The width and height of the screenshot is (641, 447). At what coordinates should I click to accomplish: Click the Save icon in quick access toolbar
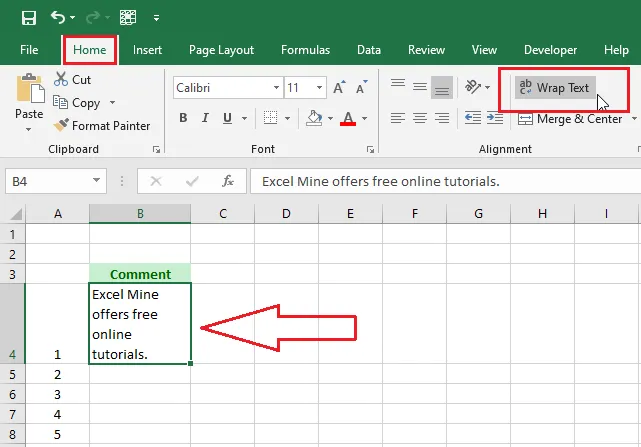coord(29,18)
